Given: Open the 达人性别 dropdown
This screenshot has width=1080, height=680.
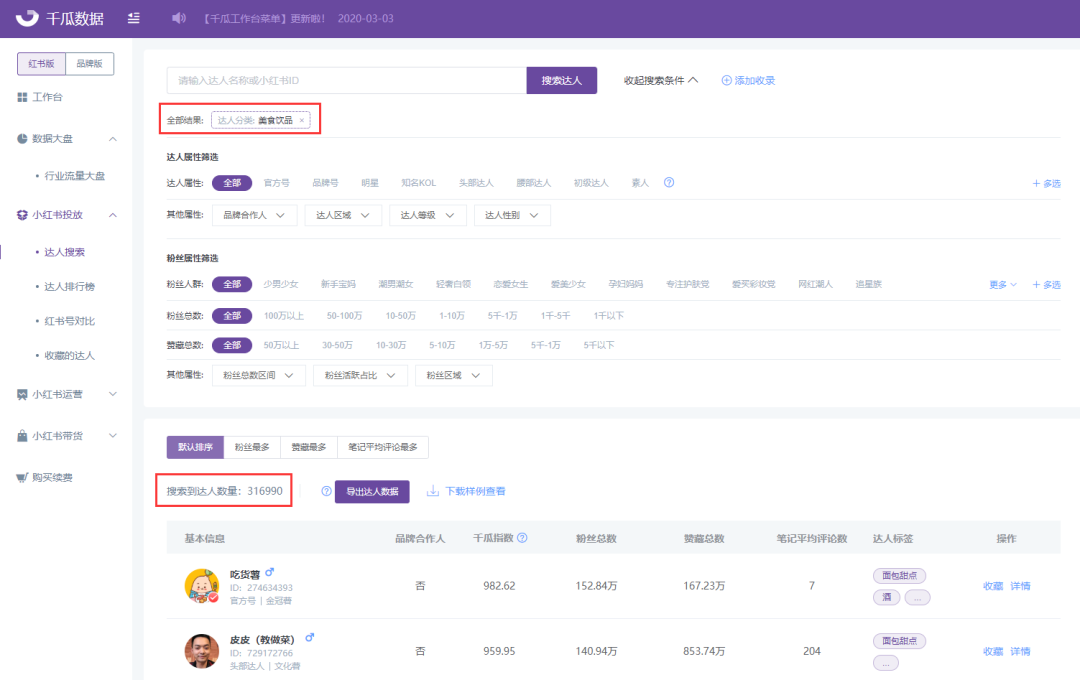Looking at the screenshot, I should (x=512, y=216).
